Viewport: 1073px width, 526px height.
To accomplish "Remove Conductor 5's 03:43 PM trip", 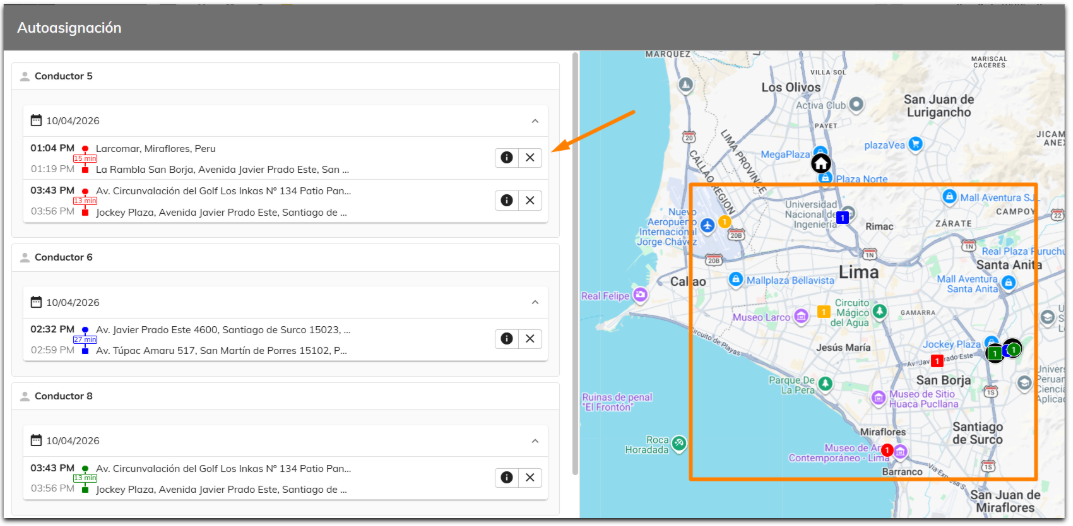I will tap(530, 200).
